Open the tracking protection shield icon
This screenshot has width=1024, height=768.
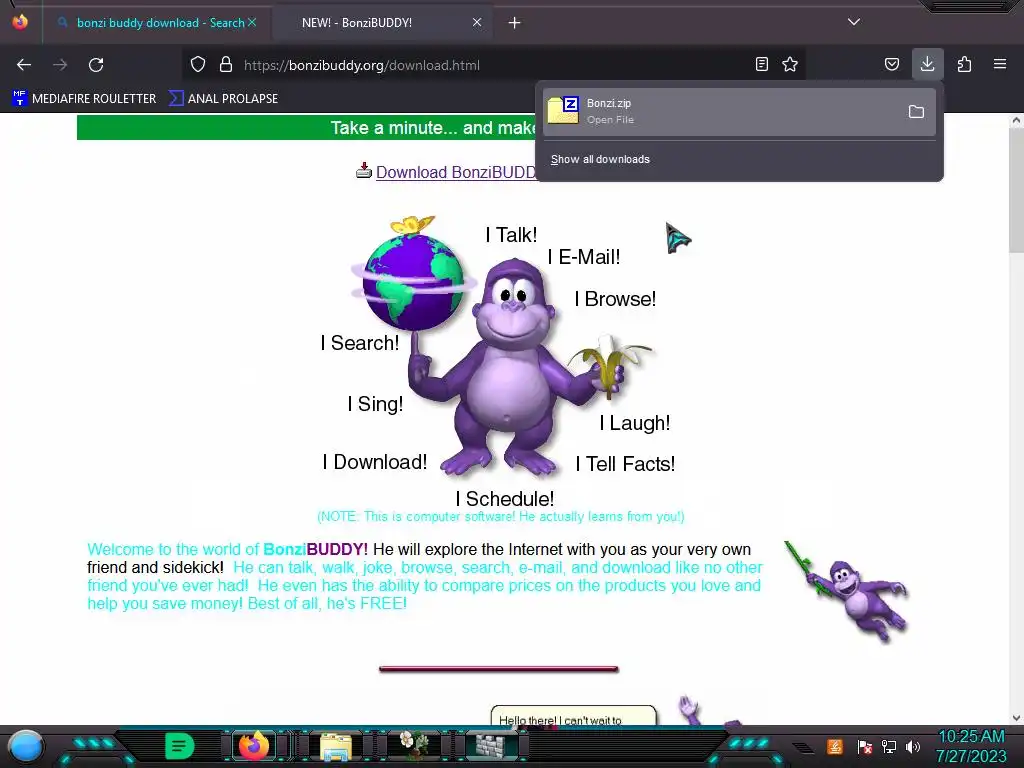point(198,65)
